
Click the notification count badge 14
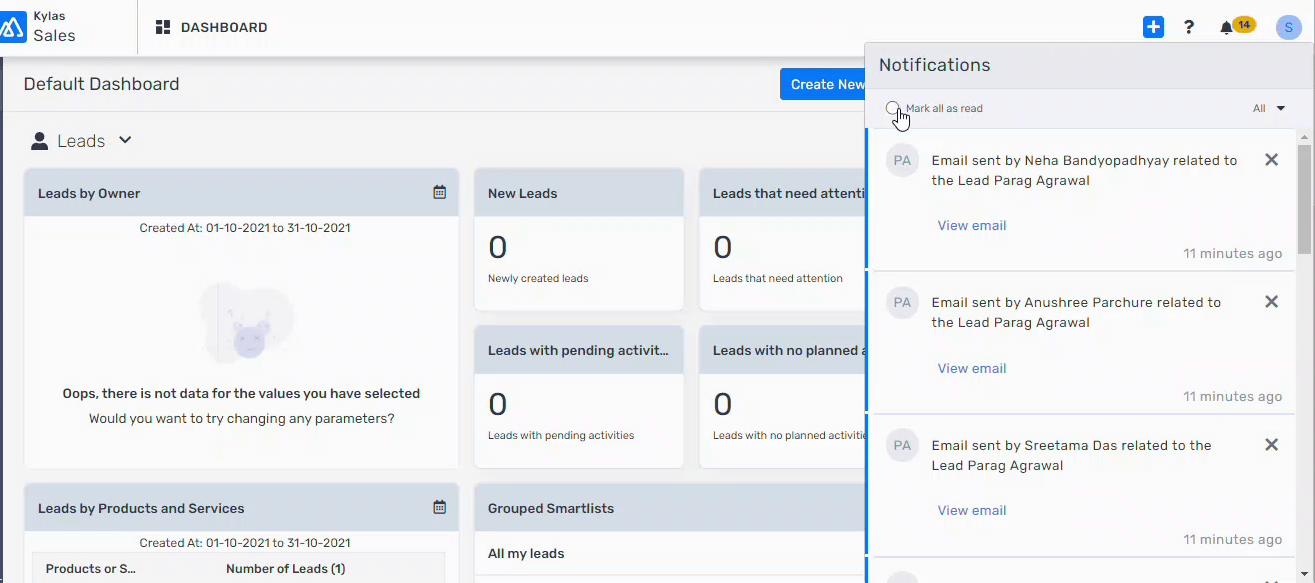click(1244, 25)
